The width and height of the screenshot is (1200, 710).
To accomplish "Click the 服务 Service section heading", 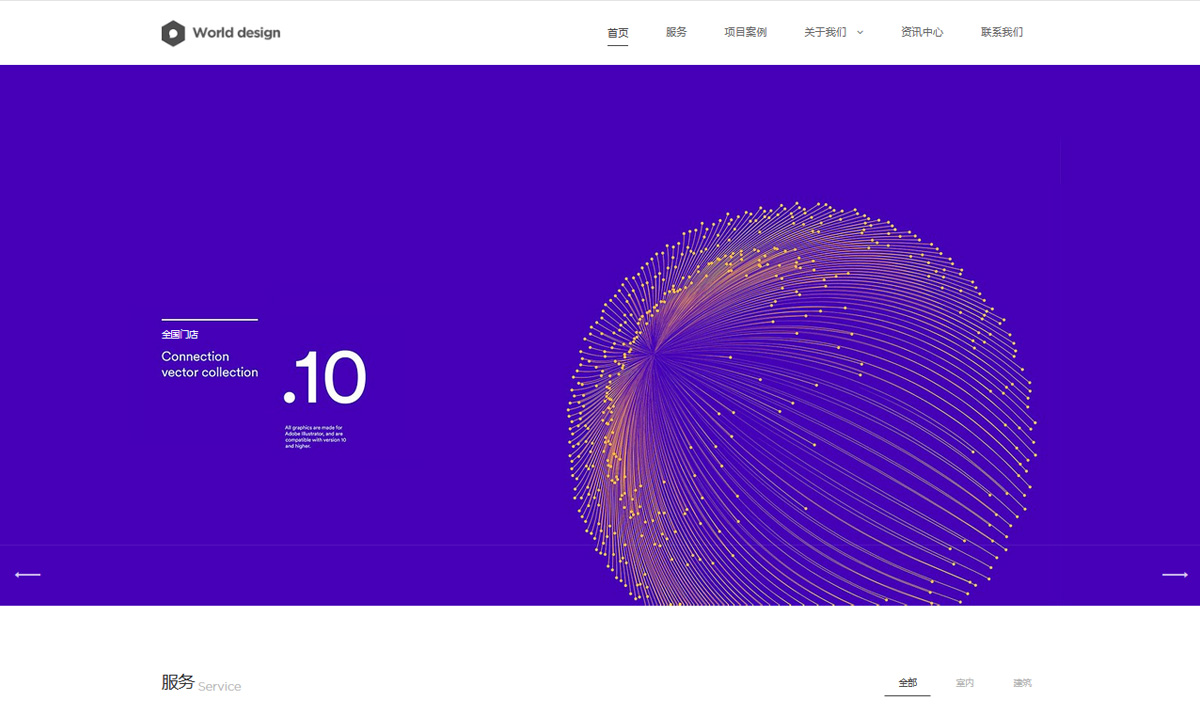I will point(201,683).
